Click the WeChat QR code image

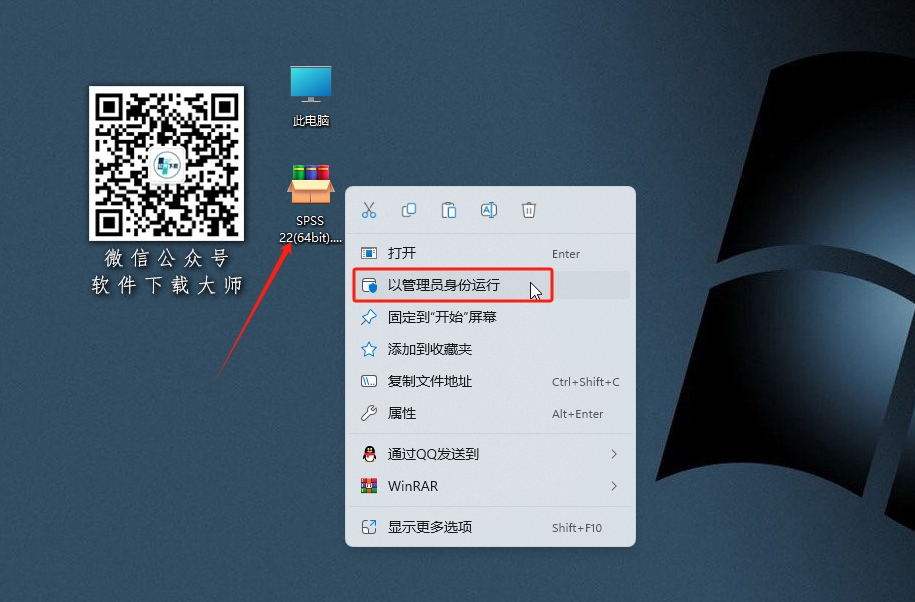click(166, 163)
